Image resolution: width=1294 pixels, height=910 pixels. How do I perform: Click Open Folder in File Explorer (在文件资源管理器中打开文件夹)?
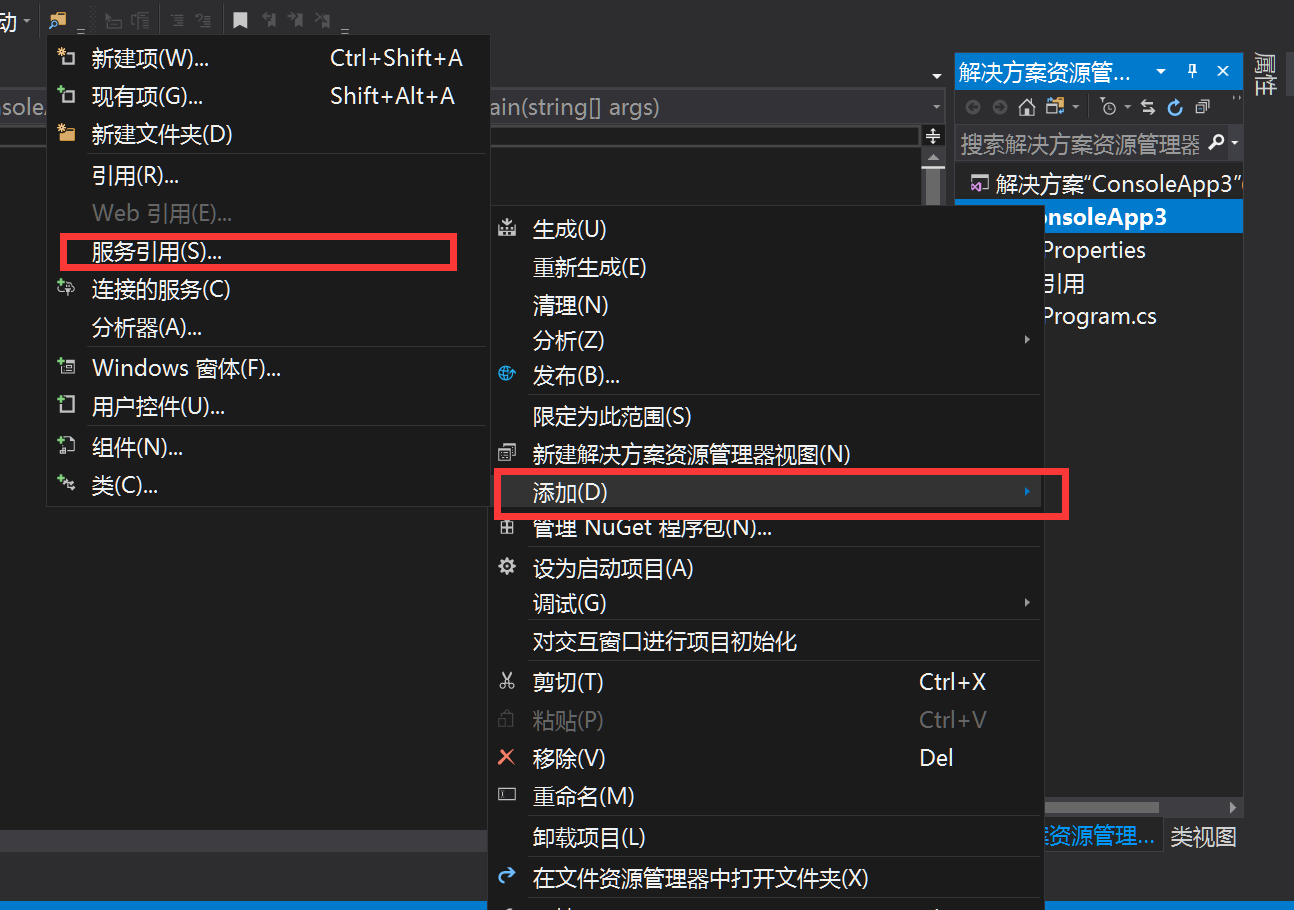(766, 879)
